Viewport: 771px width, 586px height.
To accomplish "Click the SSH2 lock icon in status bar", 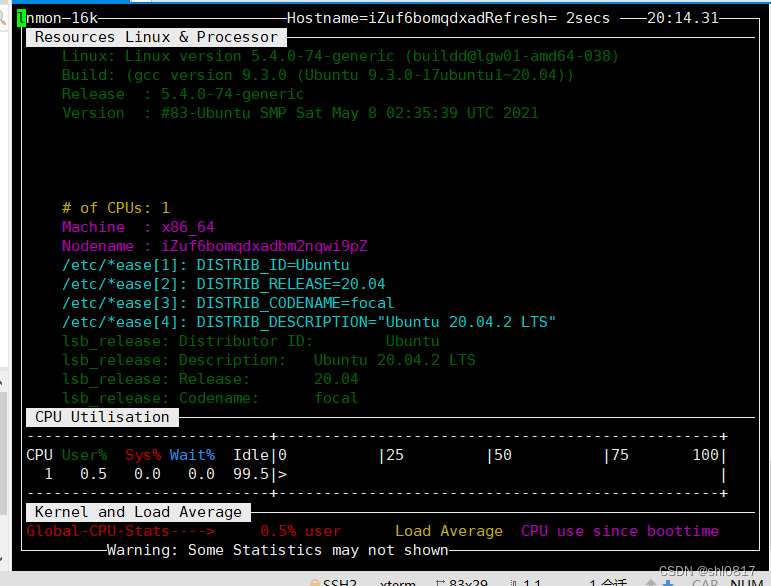I will (315, 583).
